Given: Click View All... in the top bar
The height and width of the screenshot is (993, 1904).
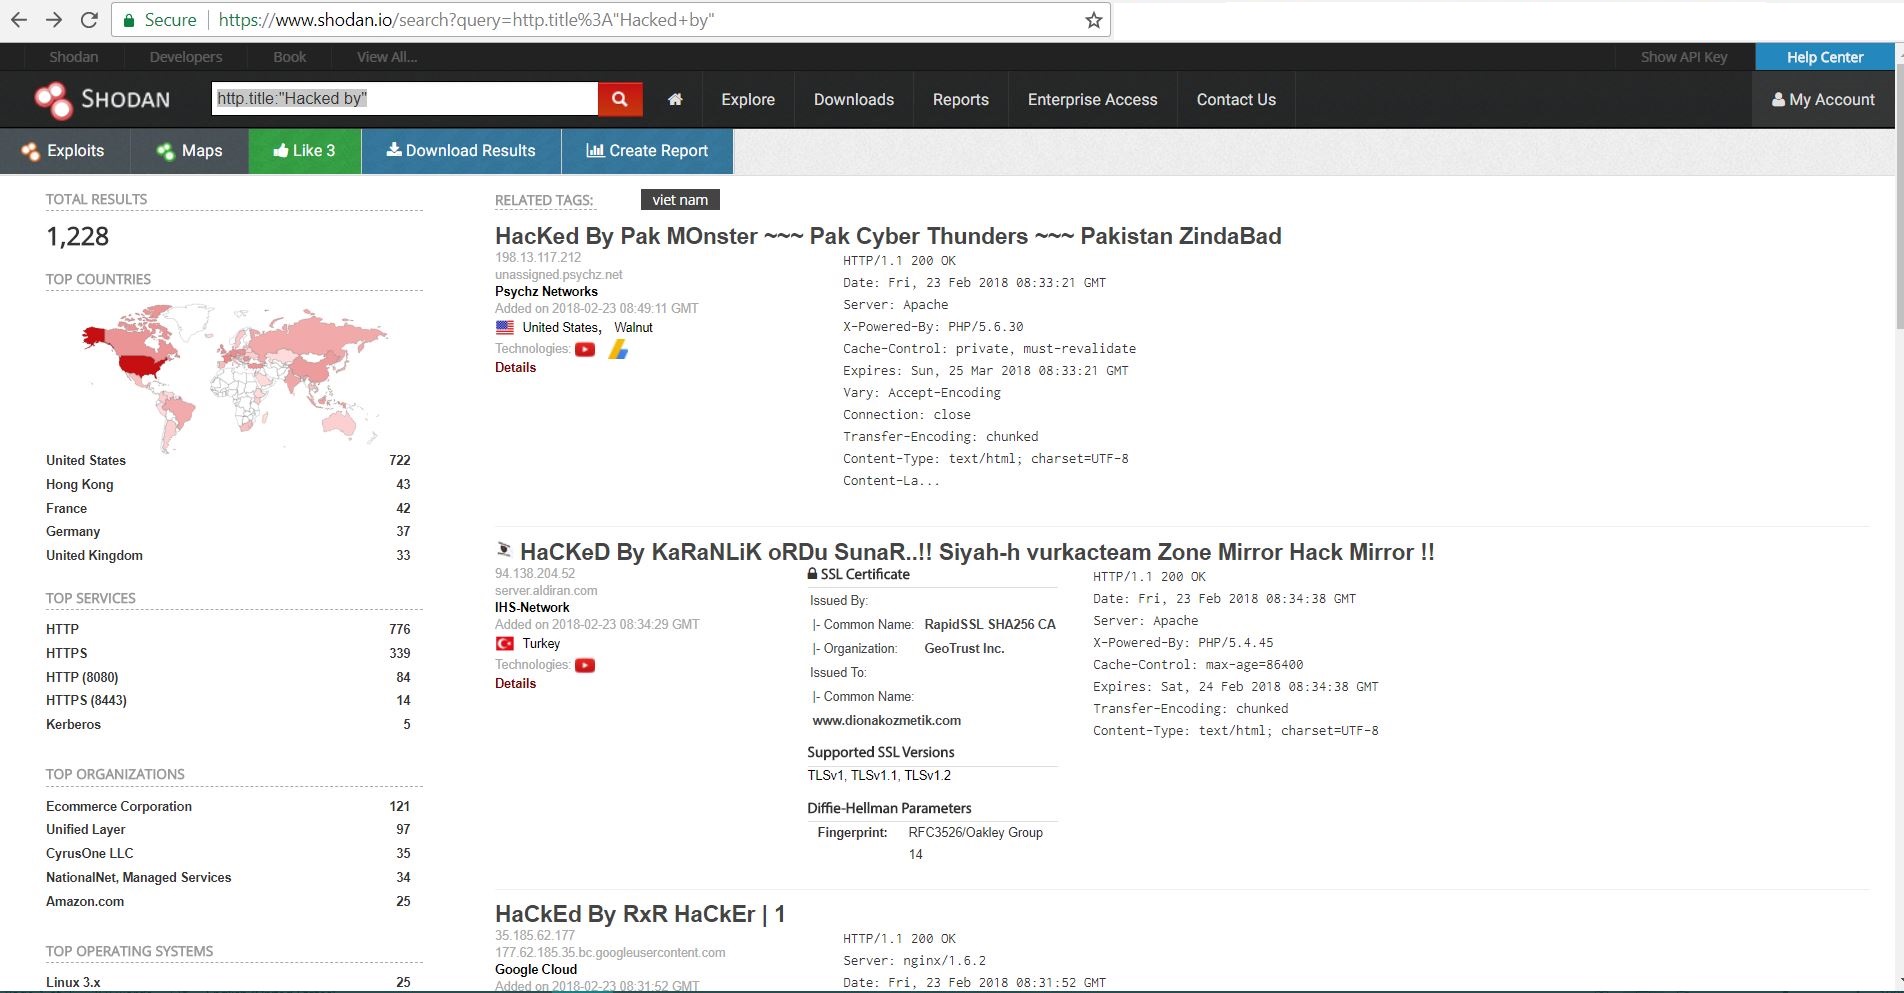Looking at the screenshot, I should tap(387, 57).
